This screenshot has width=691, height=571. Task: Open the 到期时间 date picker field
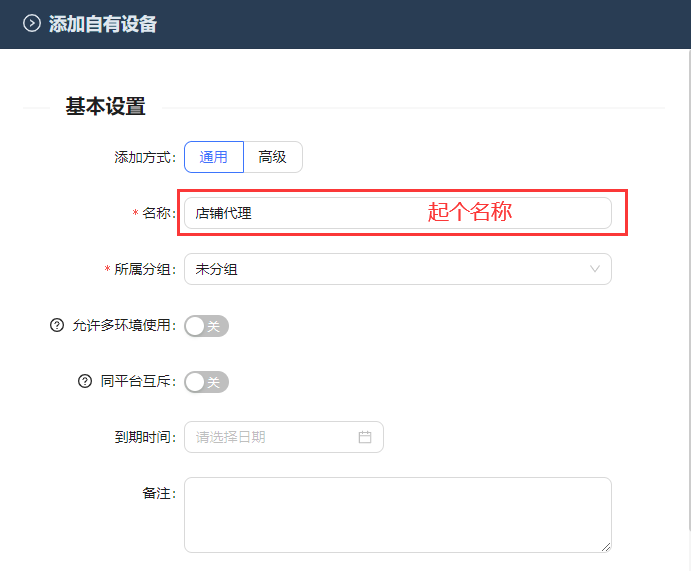click(275, 437)
